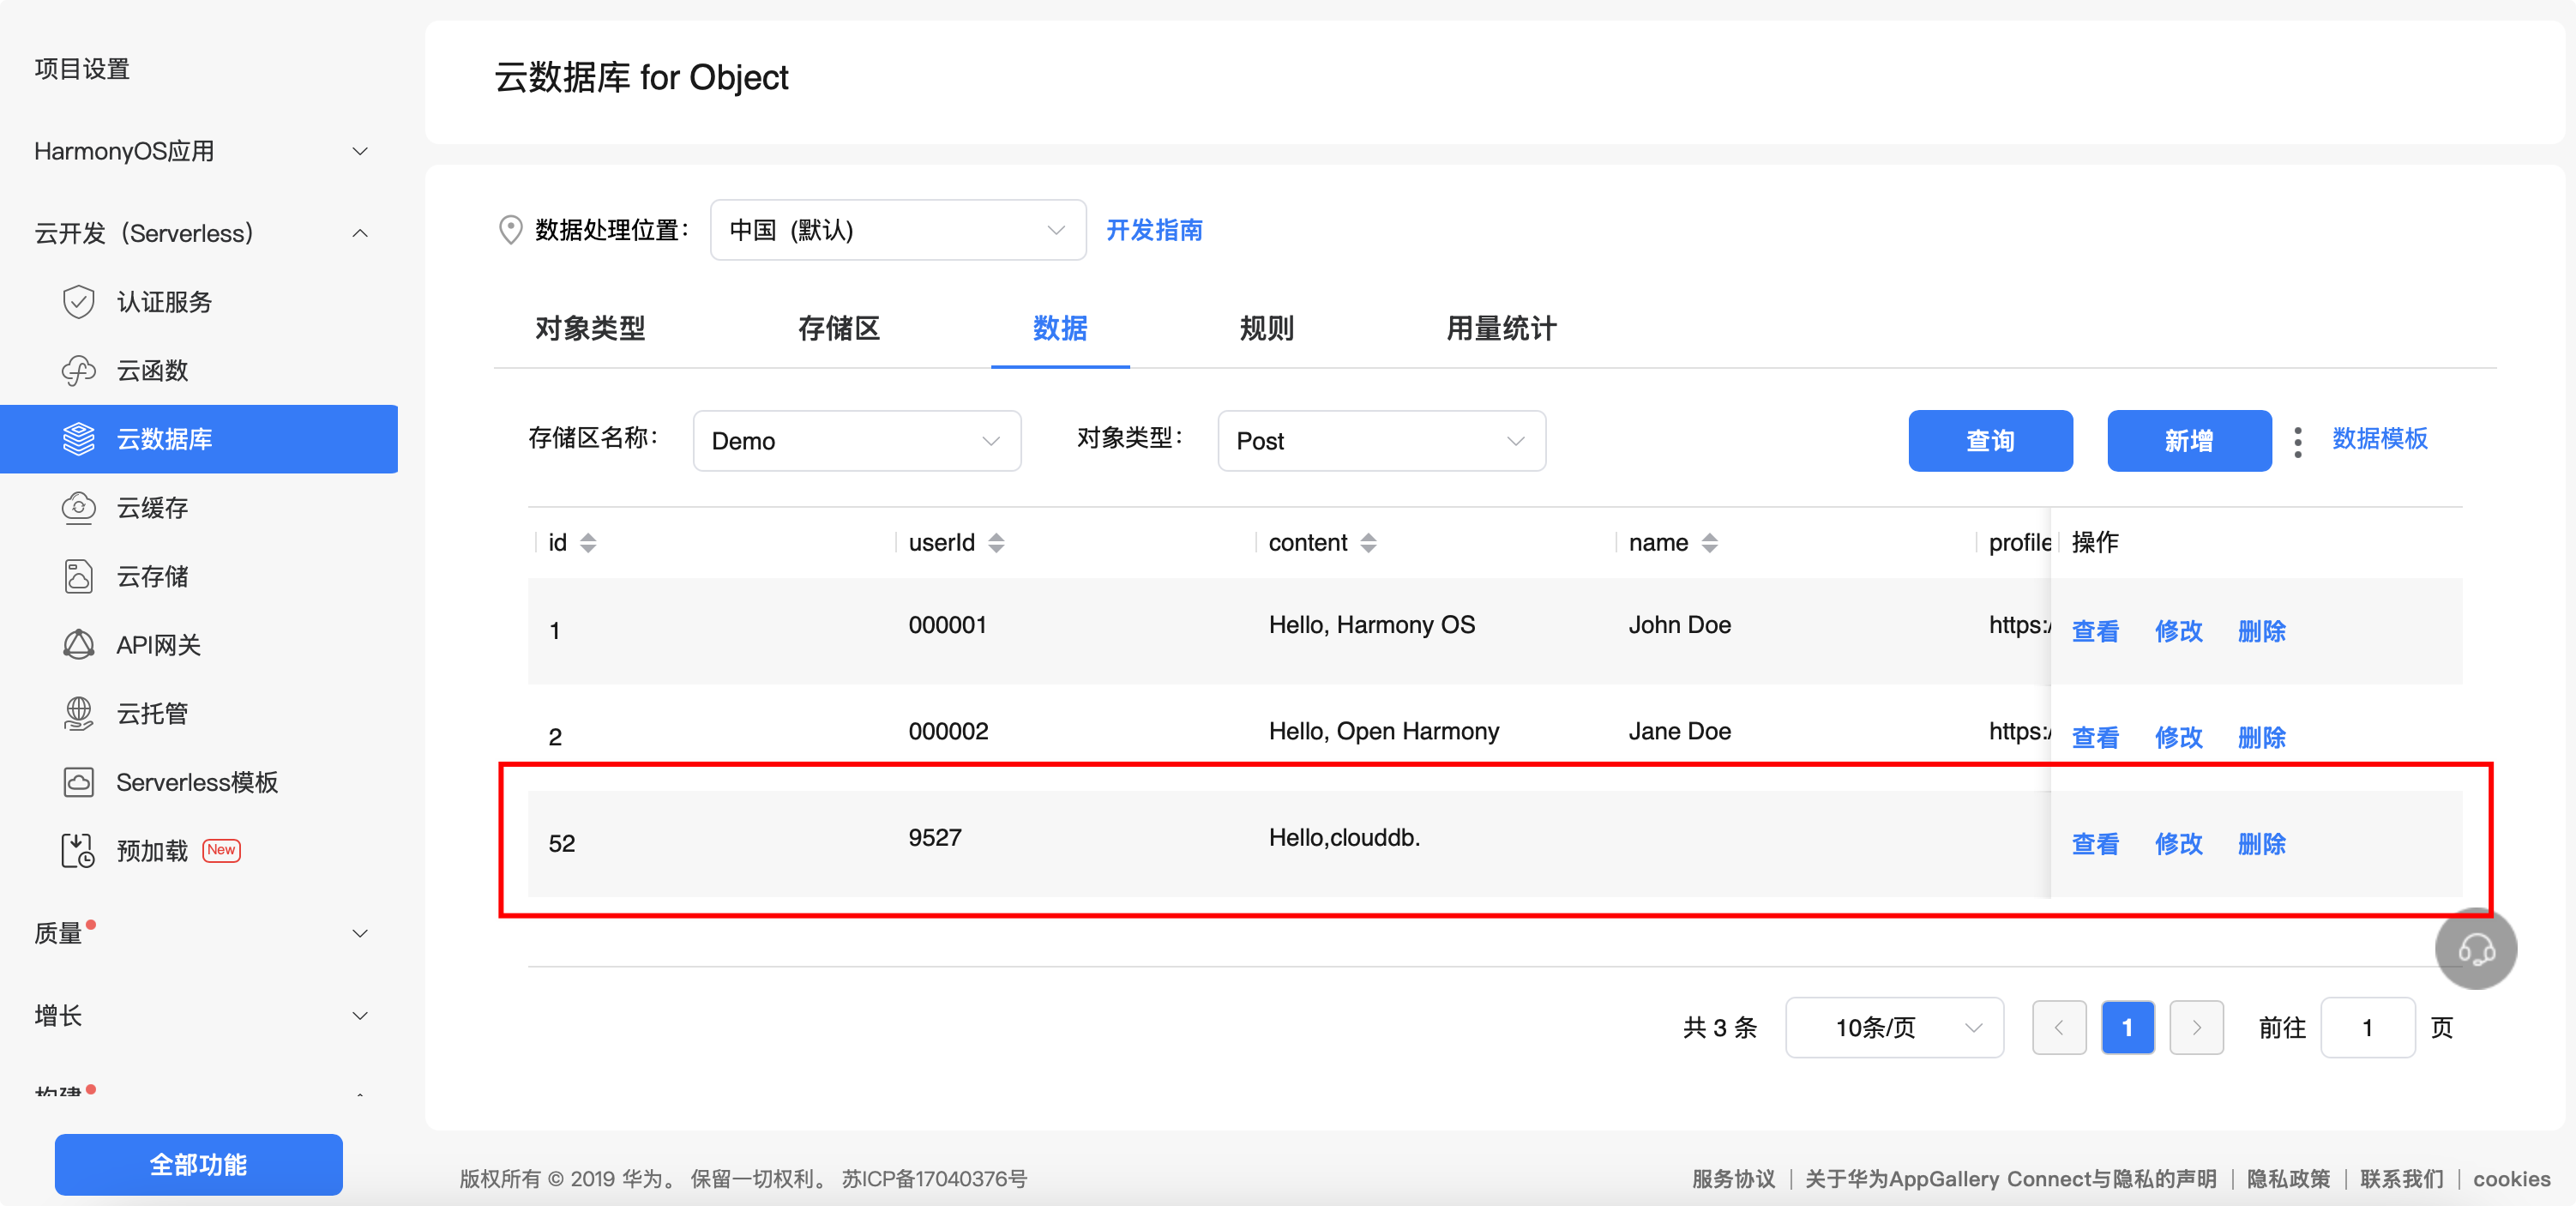Click page number 1 button

point(2128,1028)
